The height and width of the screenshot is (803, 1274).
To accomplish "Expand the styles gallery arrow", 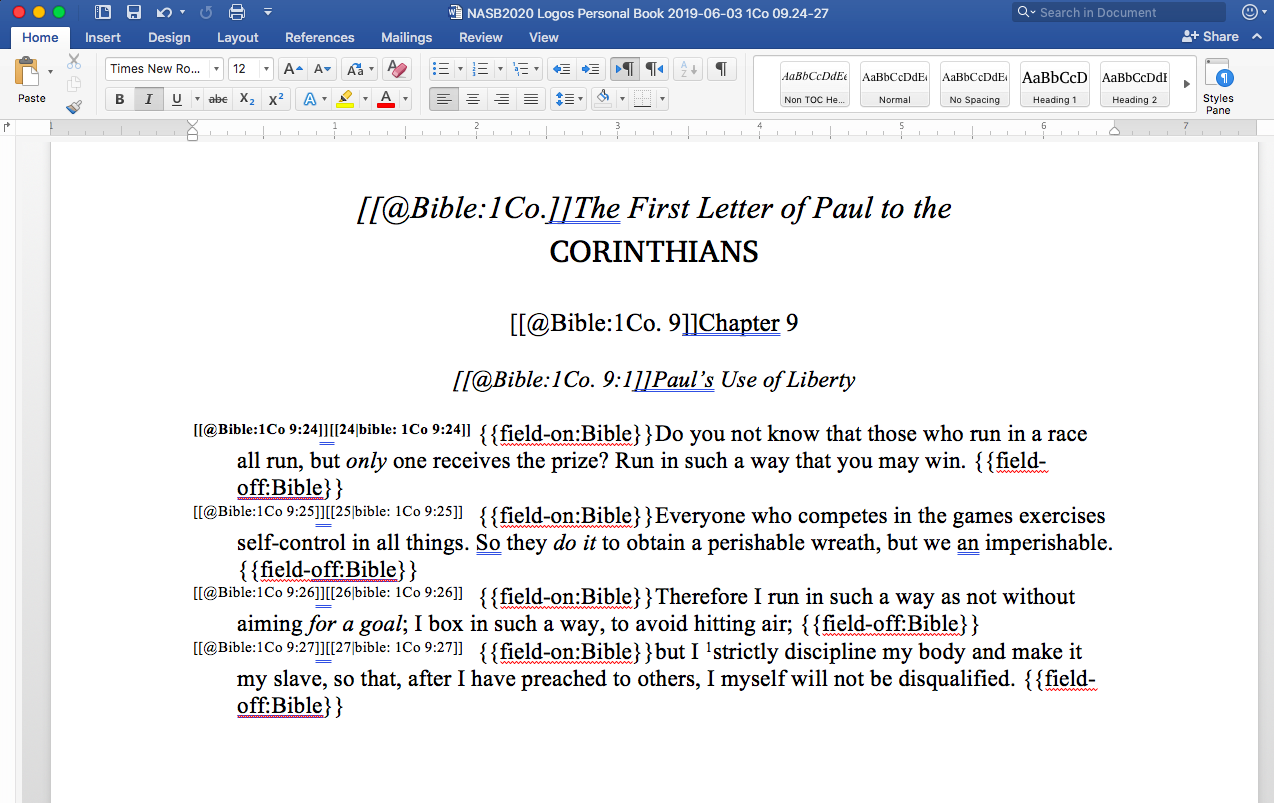I will coord(1187,84).
